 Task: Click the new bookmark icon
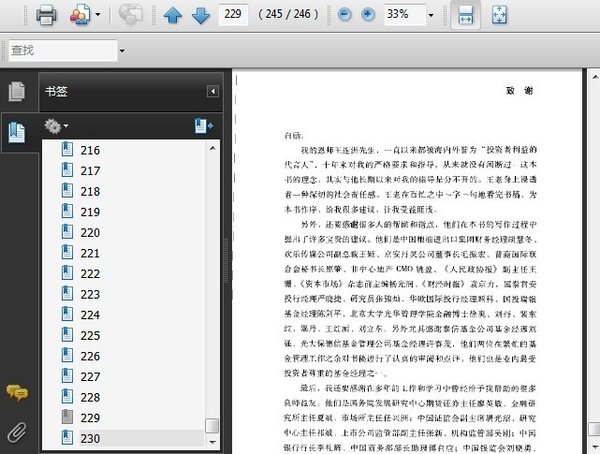[x=204, y=126]
